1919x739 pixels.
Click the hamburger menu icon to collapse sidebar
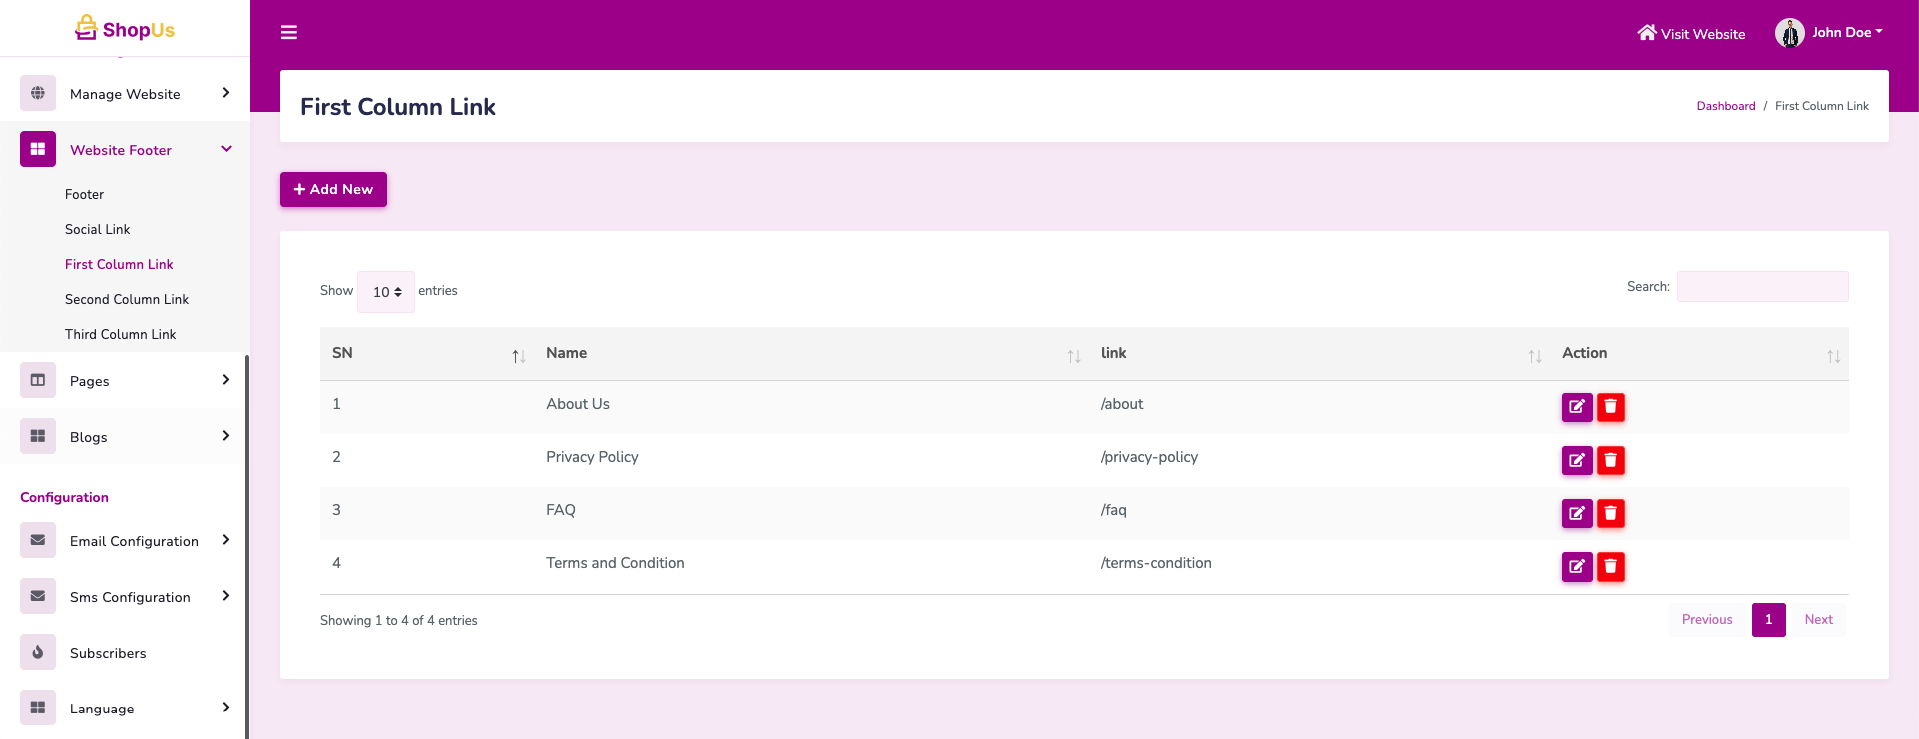coord(289,33)
